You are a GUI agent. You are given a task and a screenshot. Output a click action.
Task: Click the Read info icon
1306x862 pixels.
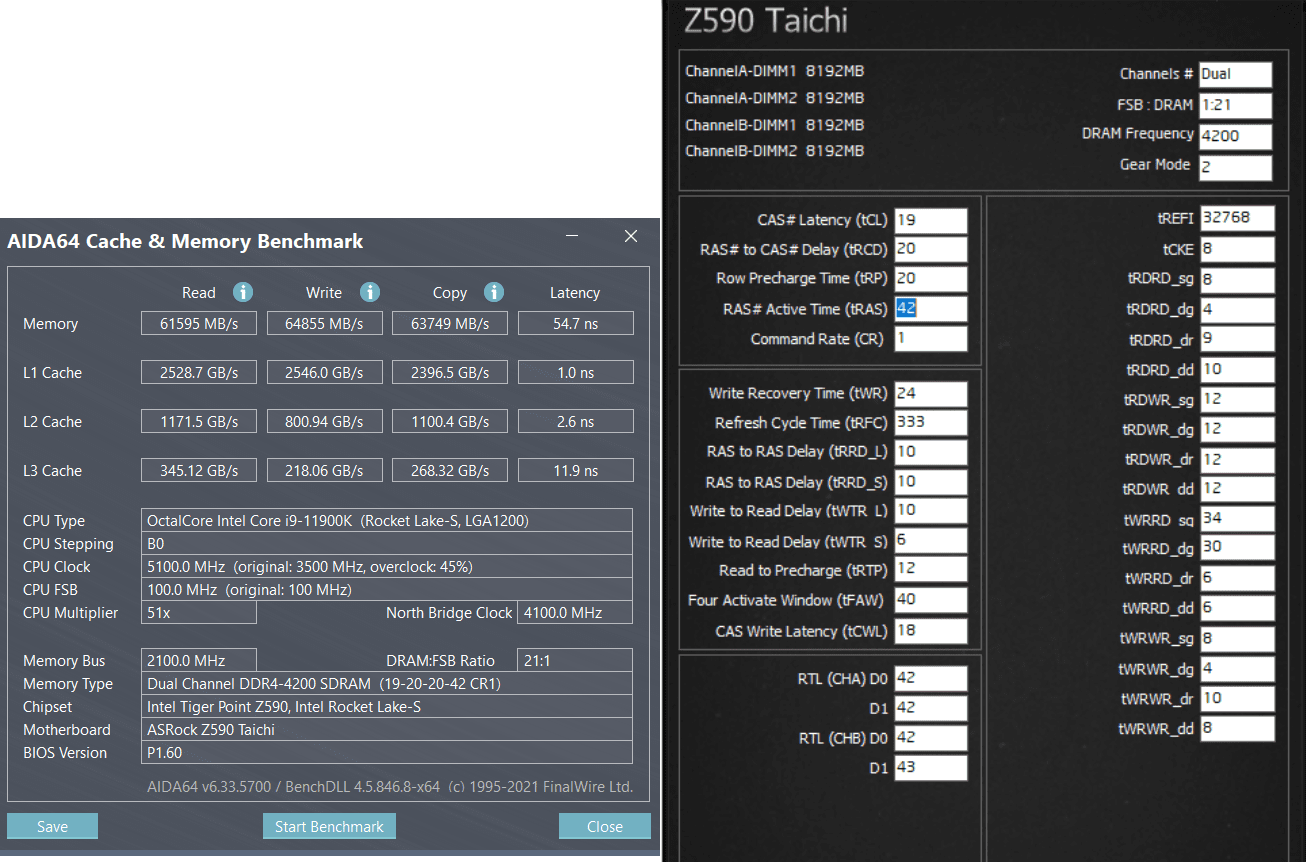pos(243,292)
